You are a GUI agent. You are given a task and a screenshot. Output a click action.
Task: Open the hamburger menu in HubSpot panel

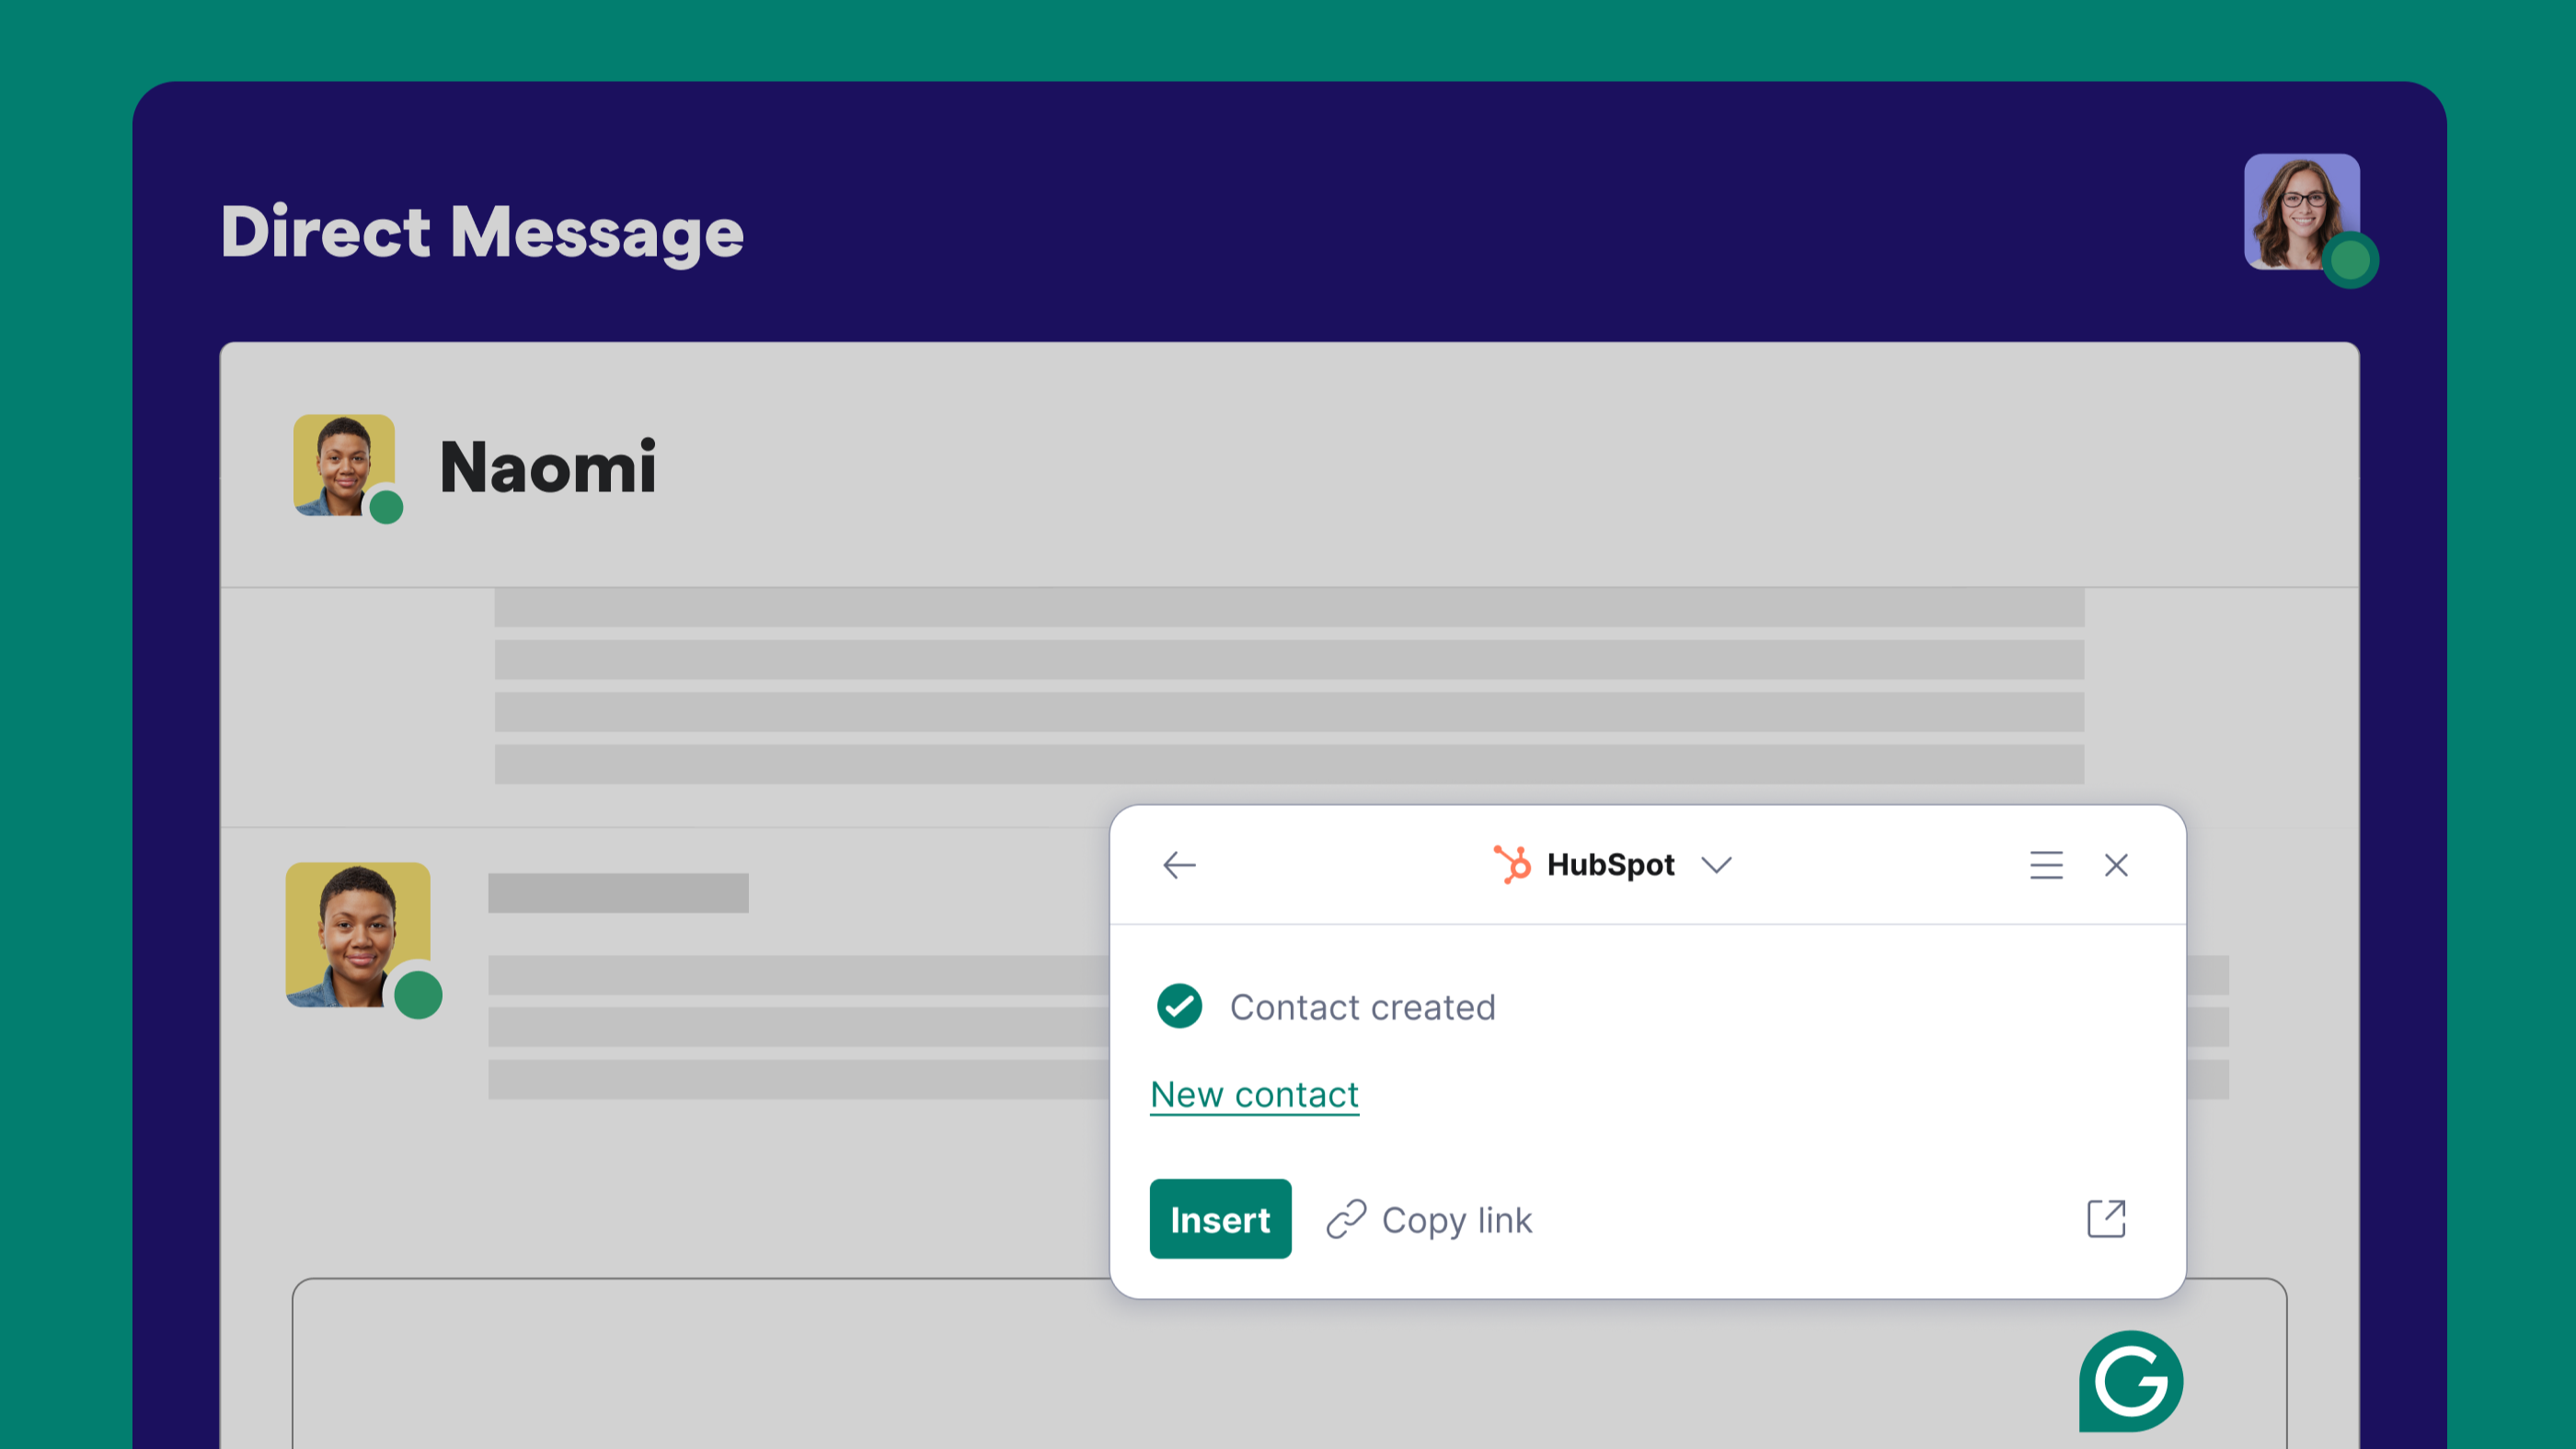[x=2046, y=865]
